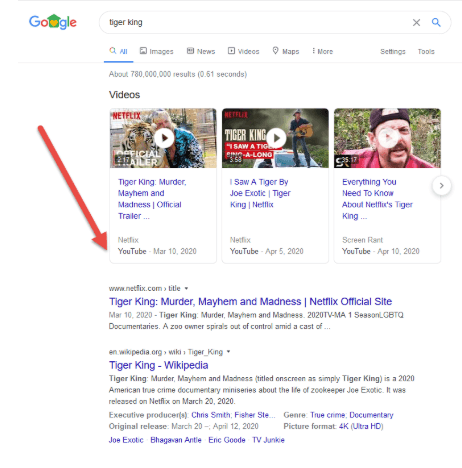Play the Screen Rant Tiger King video
Image resolution: width=462 pixels, height=468 pixels.
tap(388, 138)
